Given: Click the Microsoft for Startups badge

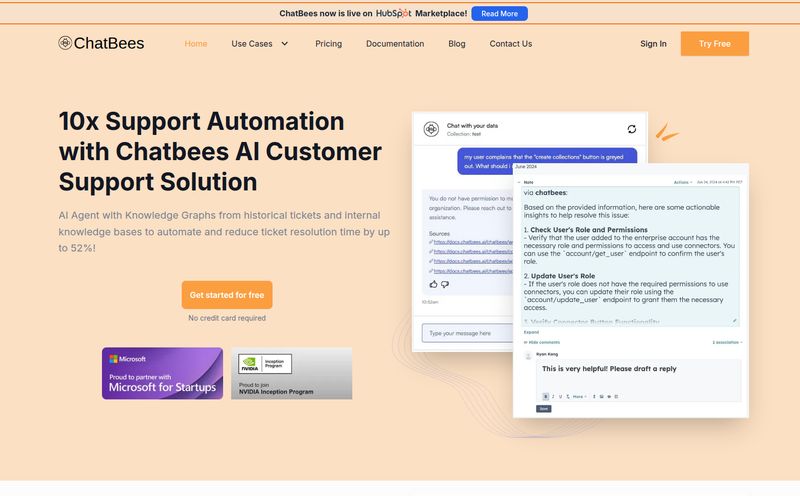Looking at the screenshot, I should pyautogui.click(x=162, y=374).
